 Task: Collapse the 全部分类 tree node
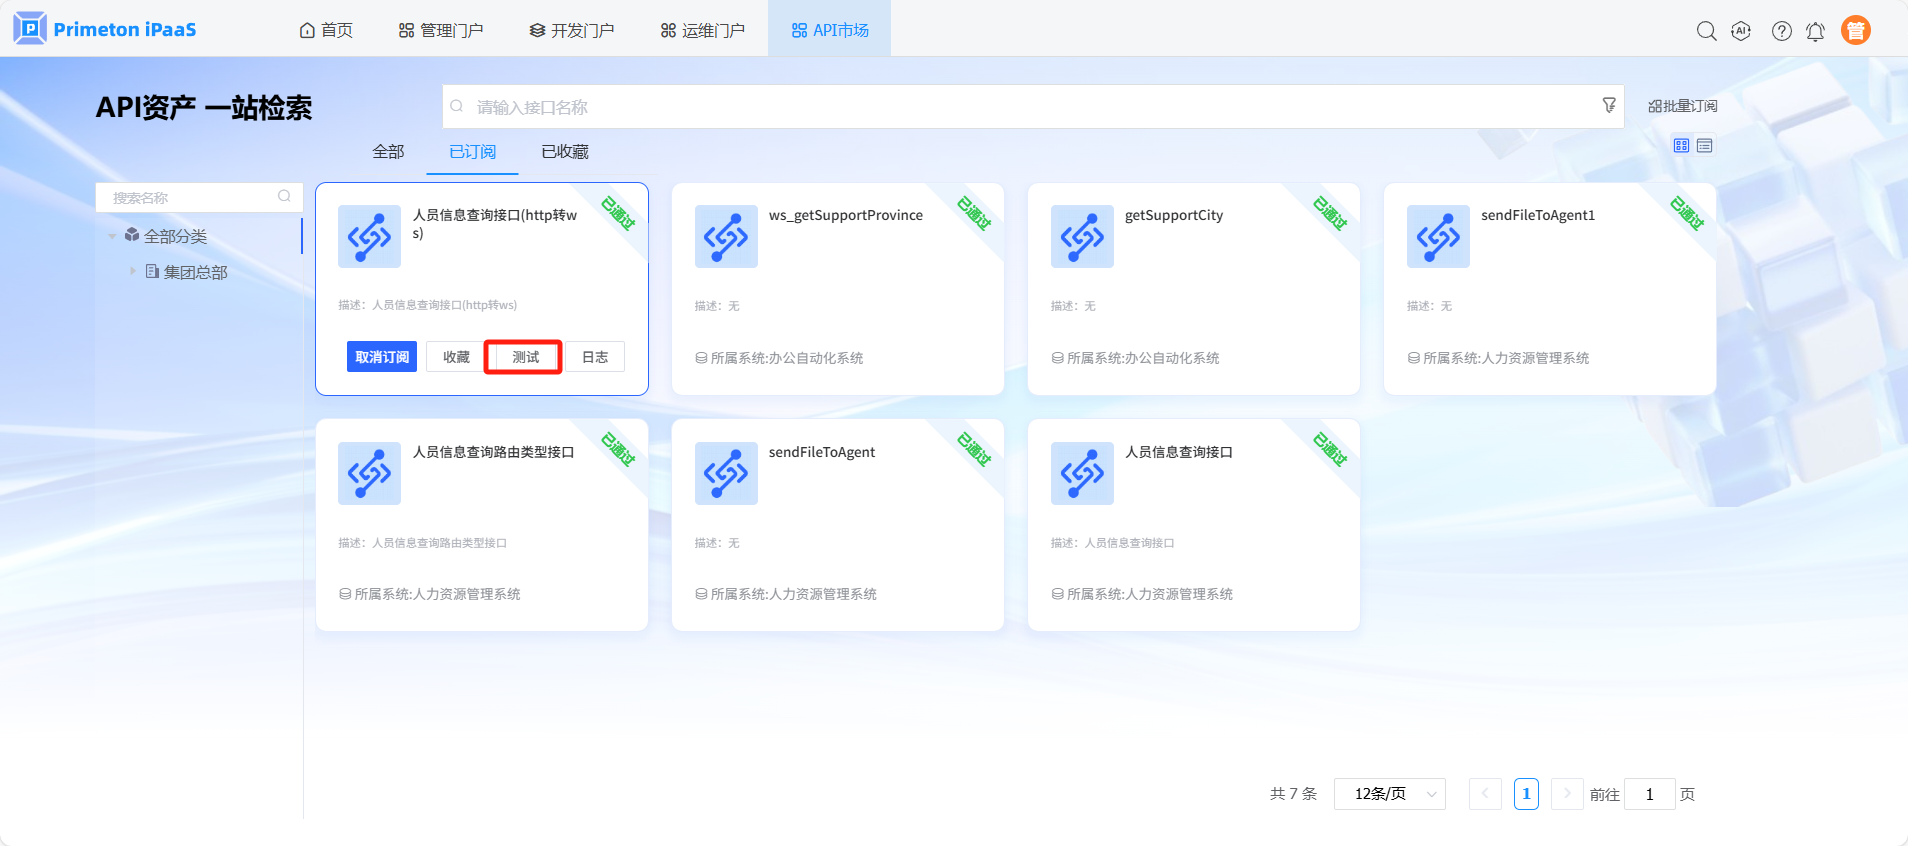click(112, 236)
